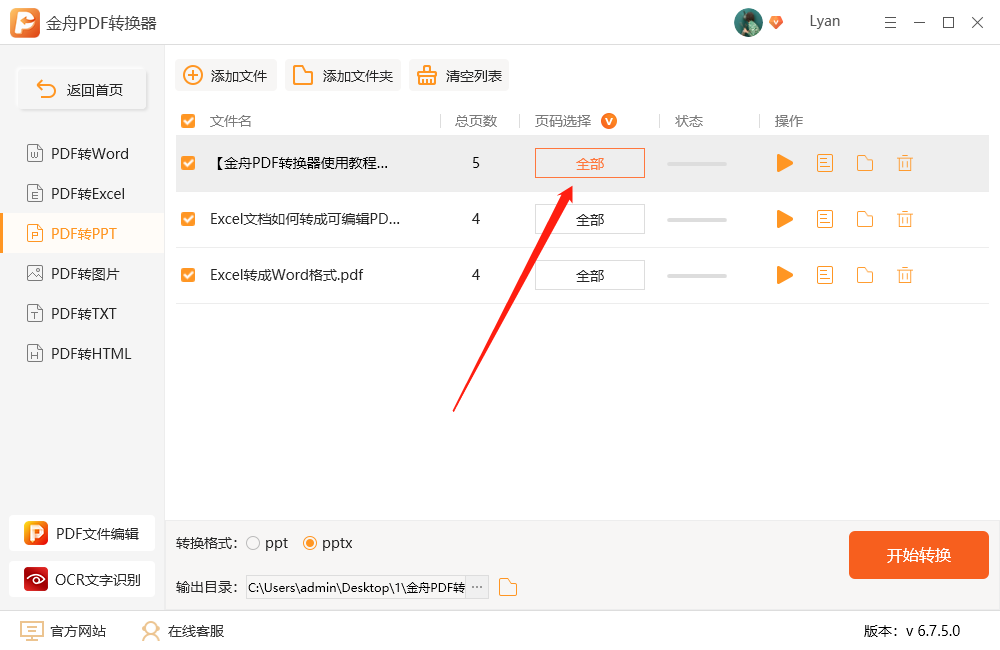Open OCR文字识别 tool
The height and width of the screenshot is (650, 1000).
point(82,579)
